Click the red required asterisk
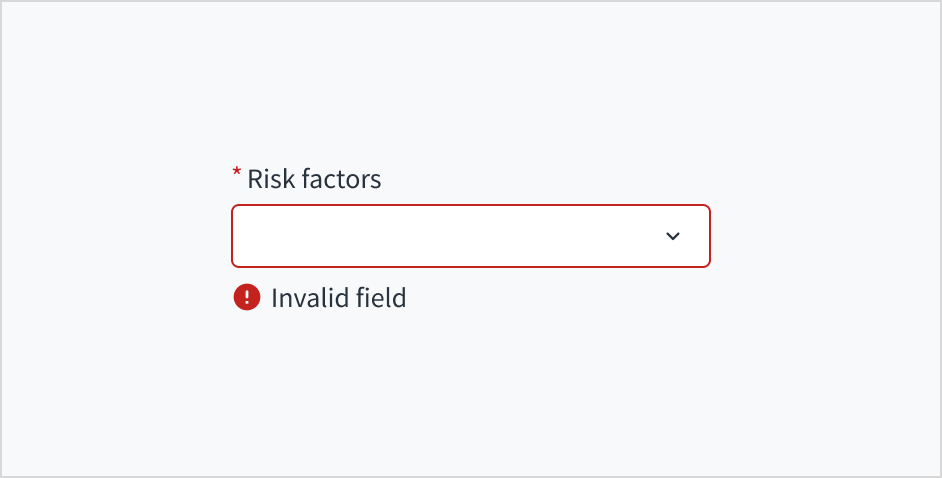The width and height of the screenshot is (942, 478). [x=237, y=175]
